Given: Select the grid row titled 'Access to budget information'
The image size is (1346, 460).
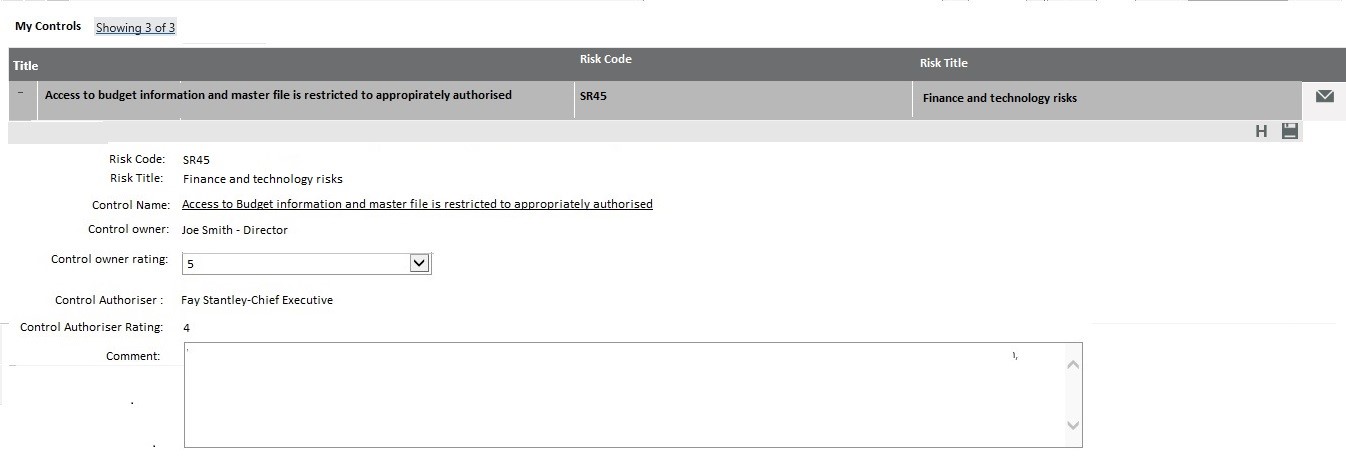Looking at the screenshot, I should (655, 100).
